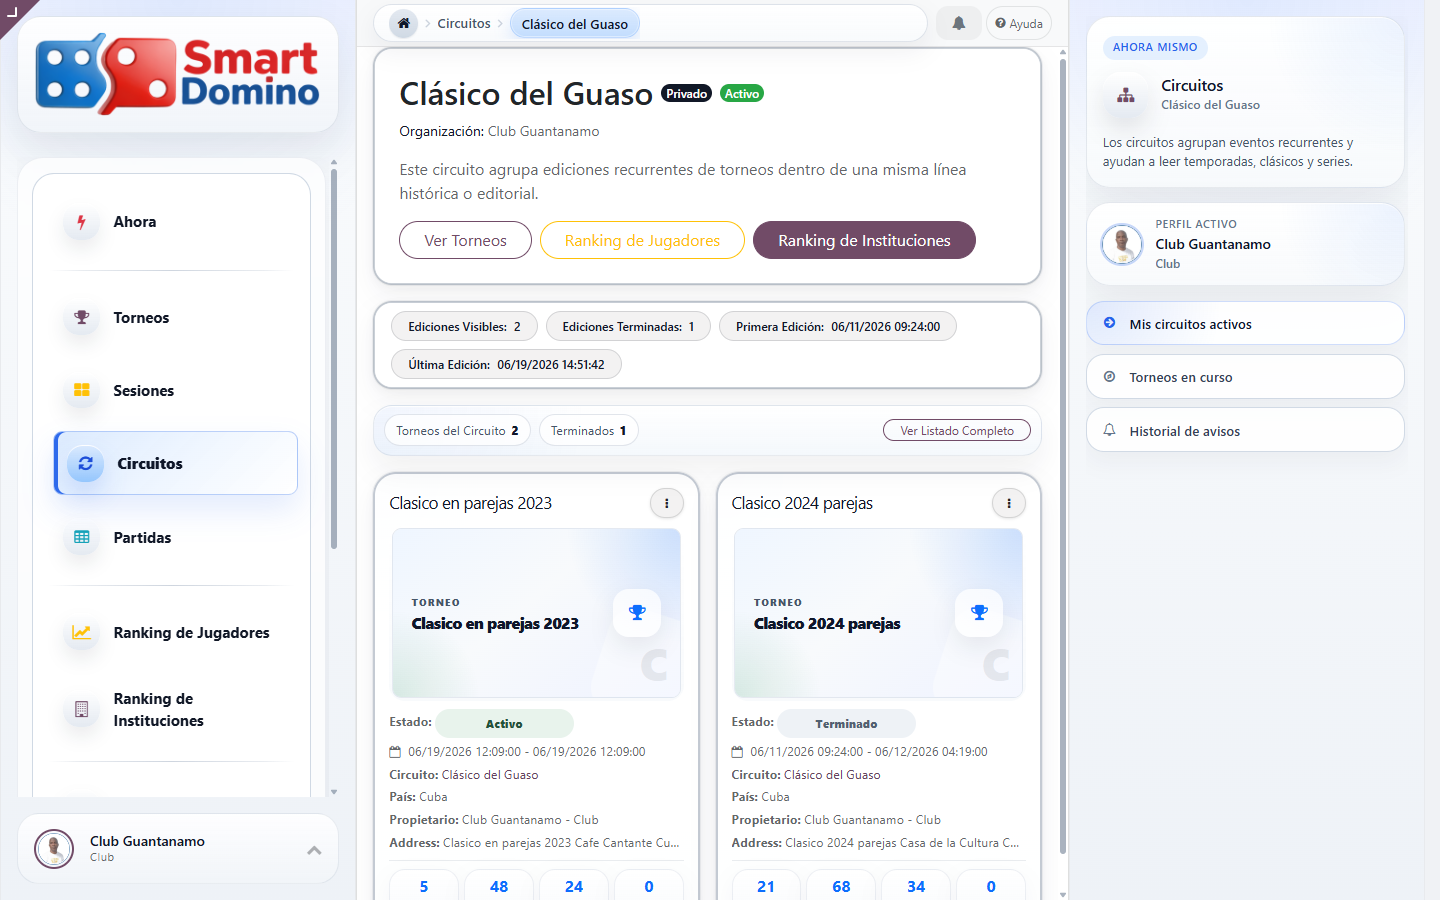Select the Terminados 1 tab
Viewport: 1440px width, 900px height.
pos(588,431)
